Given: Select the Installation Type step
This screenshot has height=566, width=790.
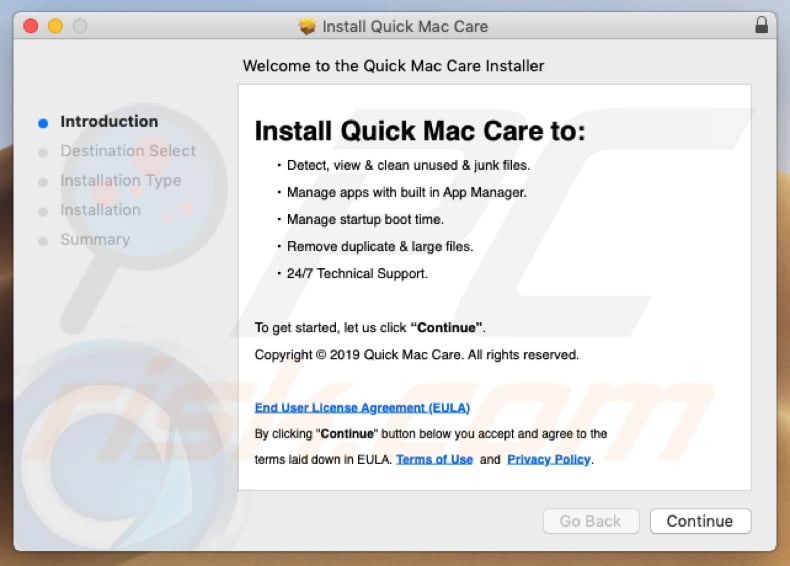Looking at the screenshot, I should point(121,180).
